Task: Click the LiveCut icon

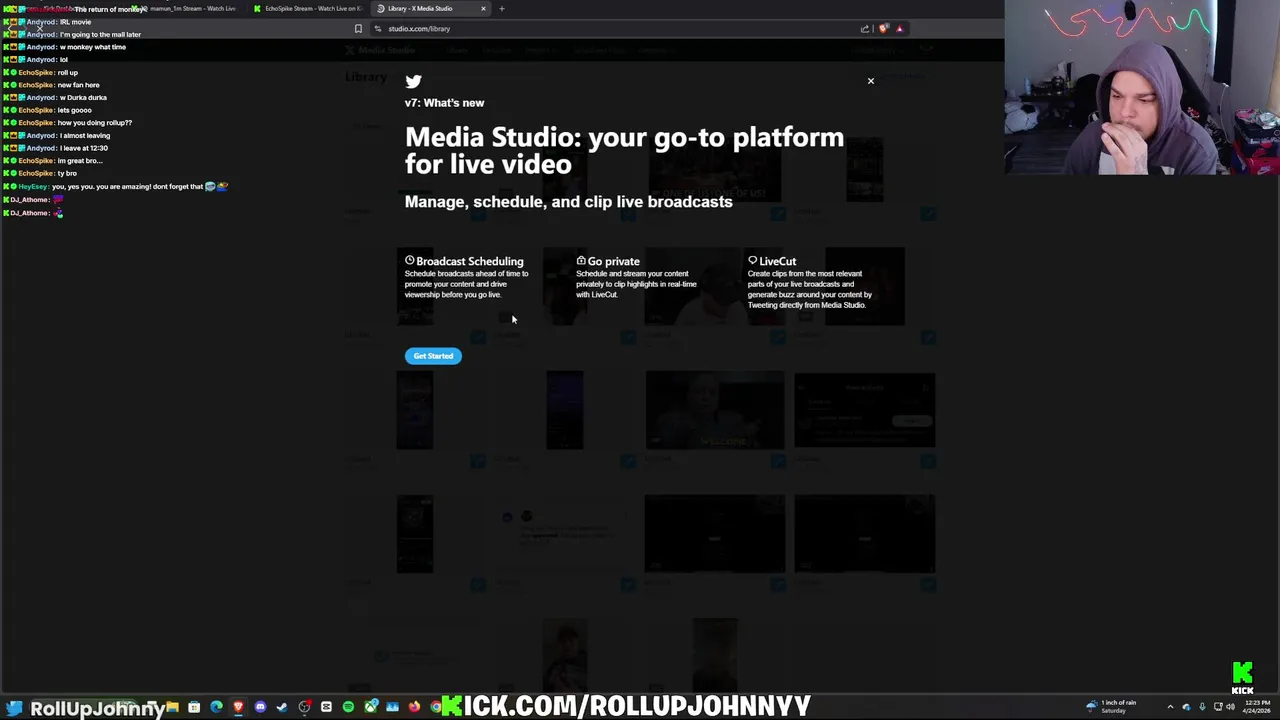Action: point(752,261)
